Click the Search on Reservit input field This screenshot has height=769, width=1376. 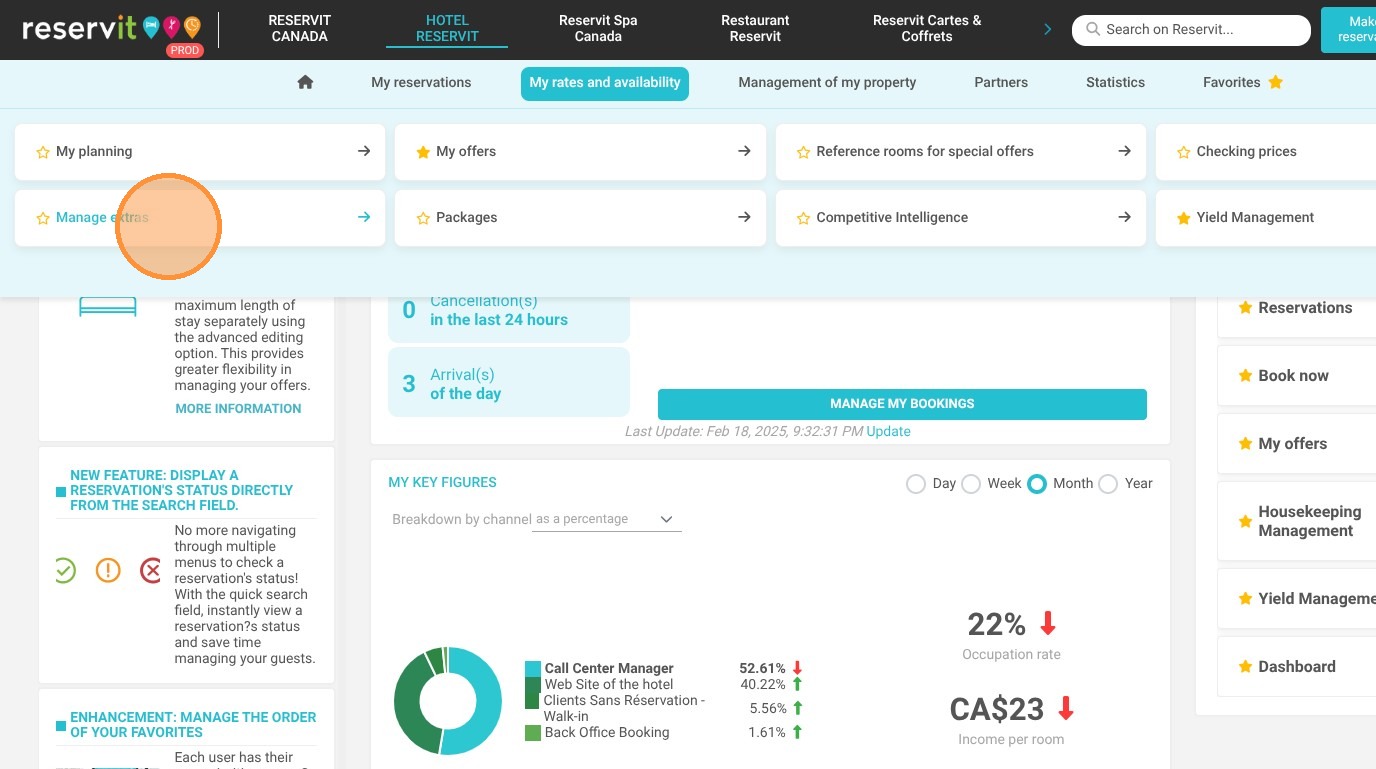click(1191, 30)
